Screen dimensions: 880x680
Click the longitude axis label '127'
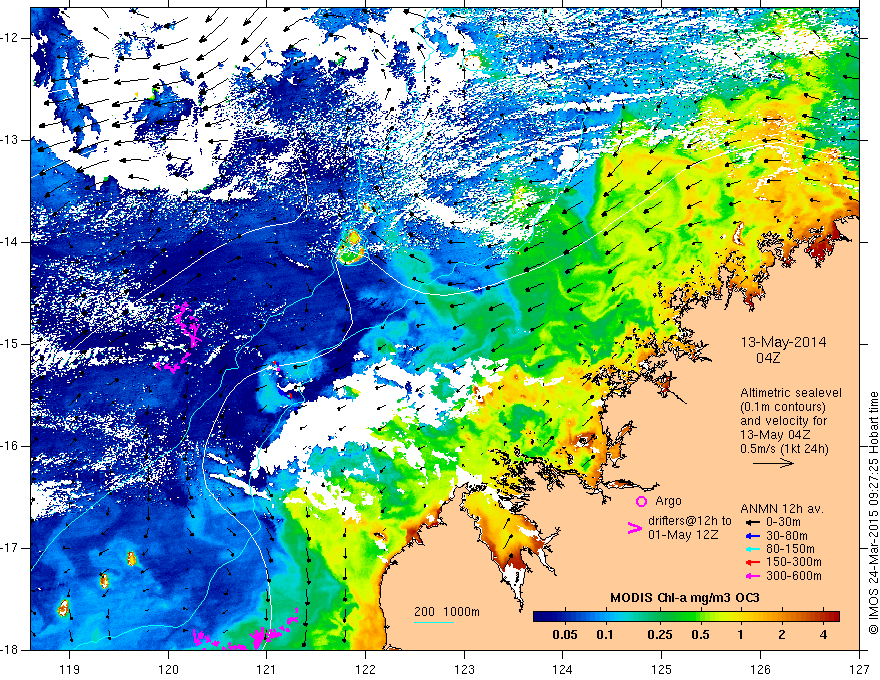point(859,669)
